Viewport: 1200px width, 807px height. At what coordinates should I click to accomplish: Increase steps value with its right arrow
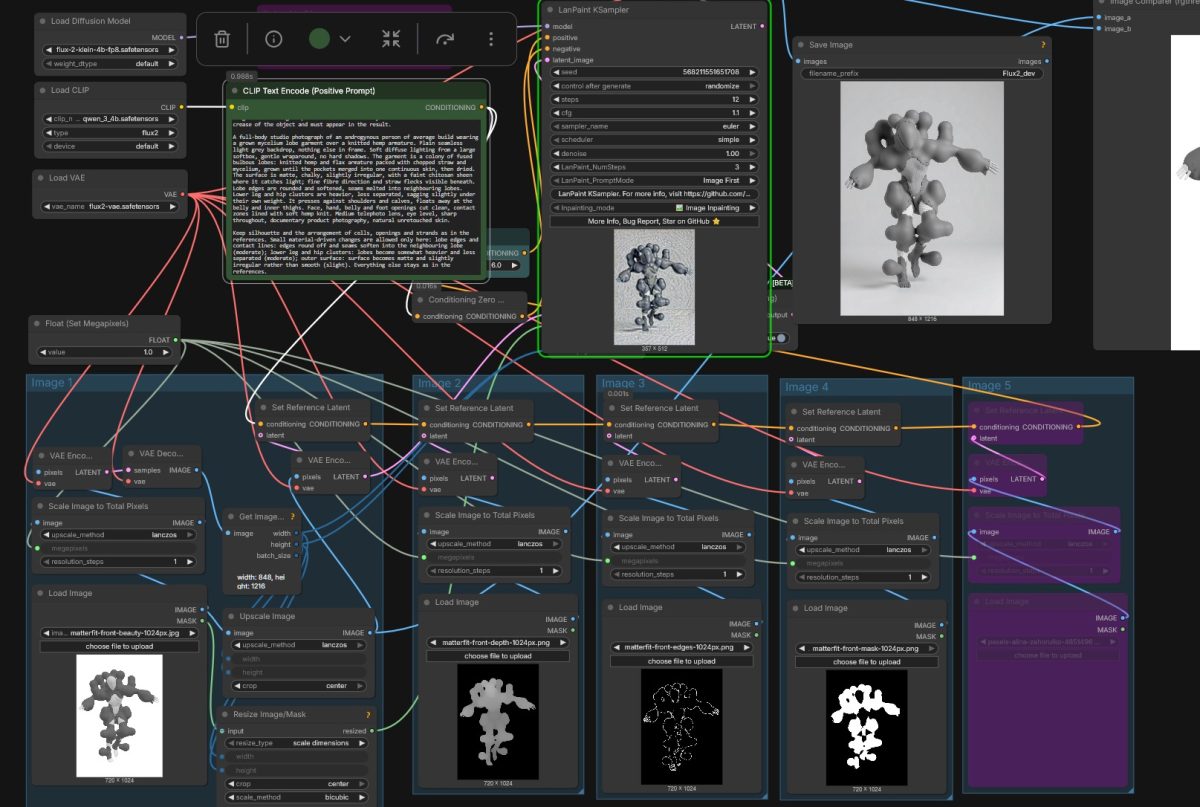753,100
